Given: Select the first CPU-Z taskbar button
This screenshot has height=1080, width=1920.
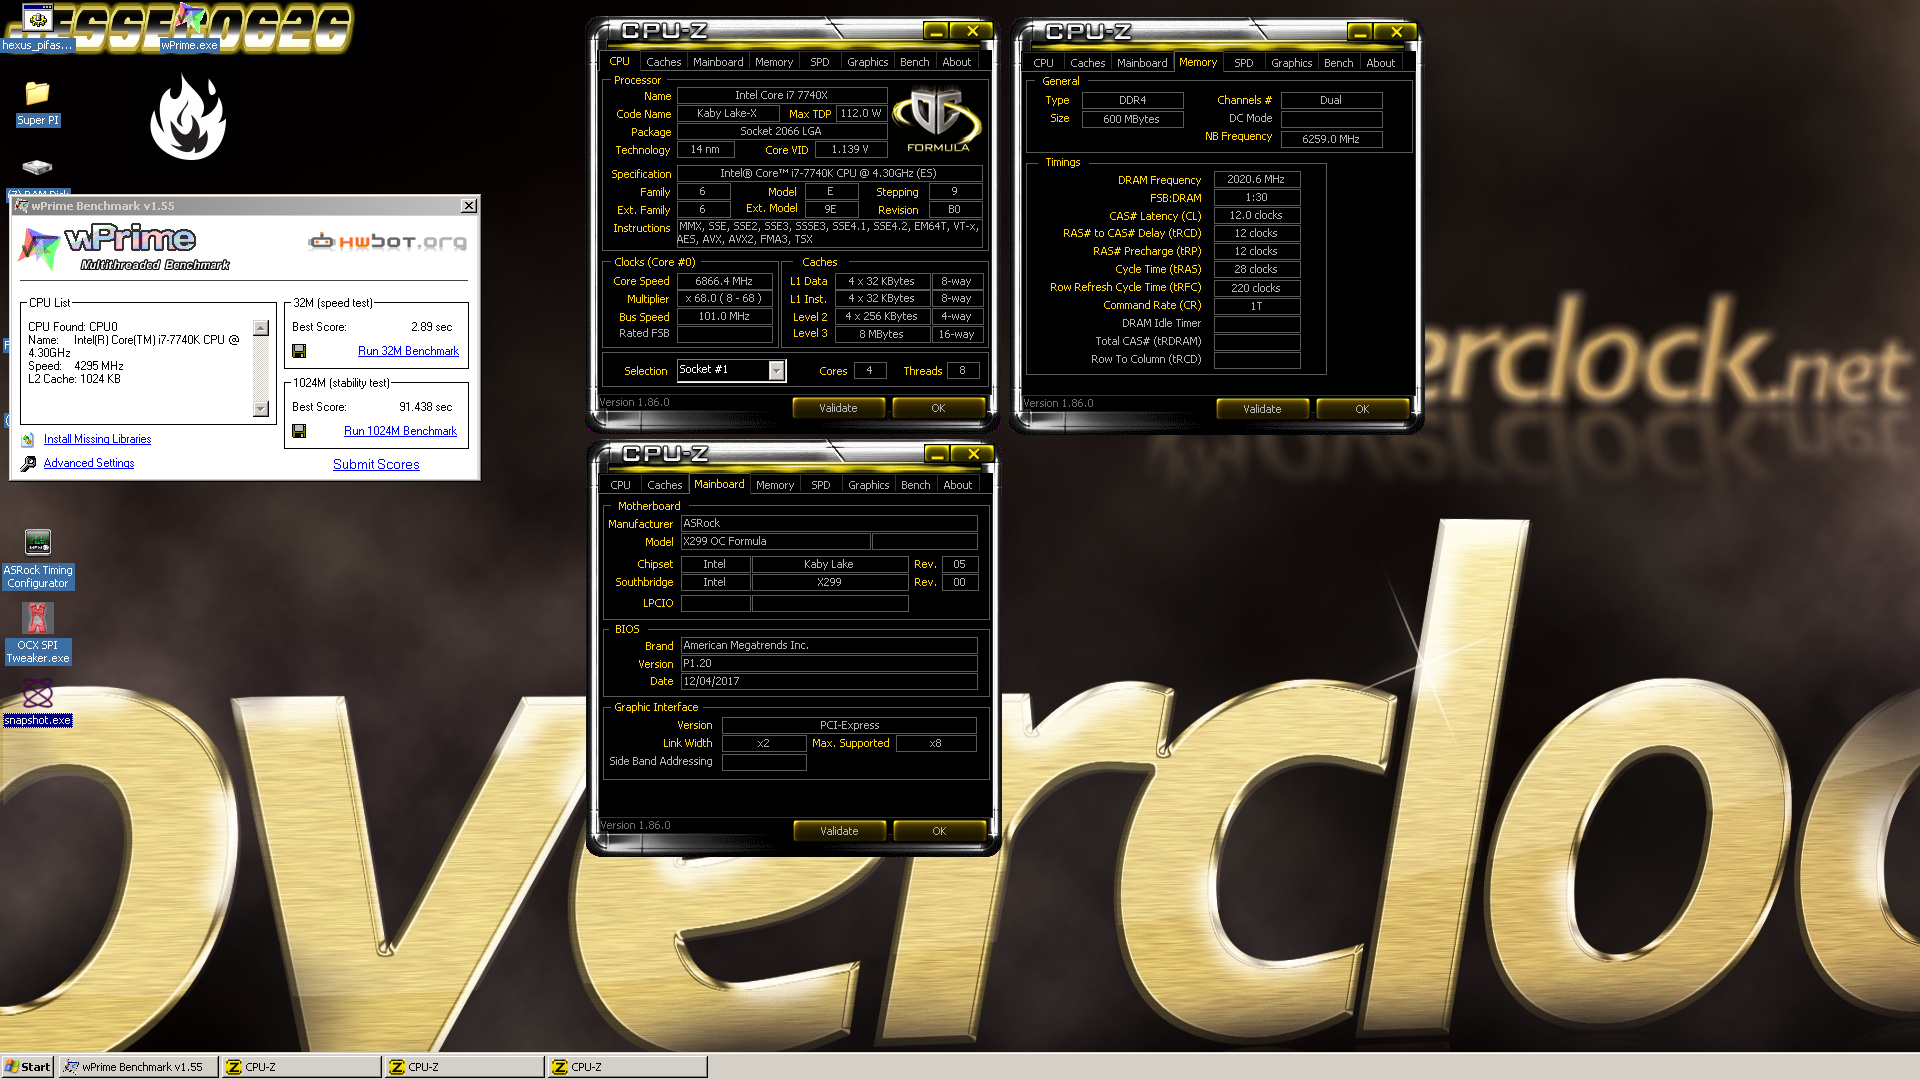Looking at the screenshot, I should 301,1067.
